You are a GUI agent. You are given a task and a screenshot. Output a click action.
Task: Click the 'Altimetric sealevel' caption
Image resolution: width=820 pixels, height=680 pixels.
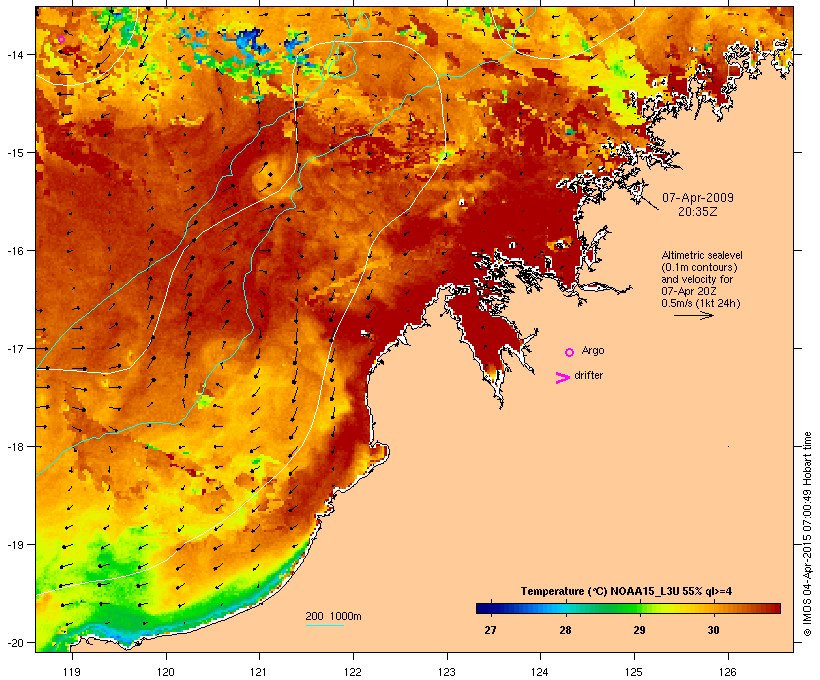pos(702,255)
